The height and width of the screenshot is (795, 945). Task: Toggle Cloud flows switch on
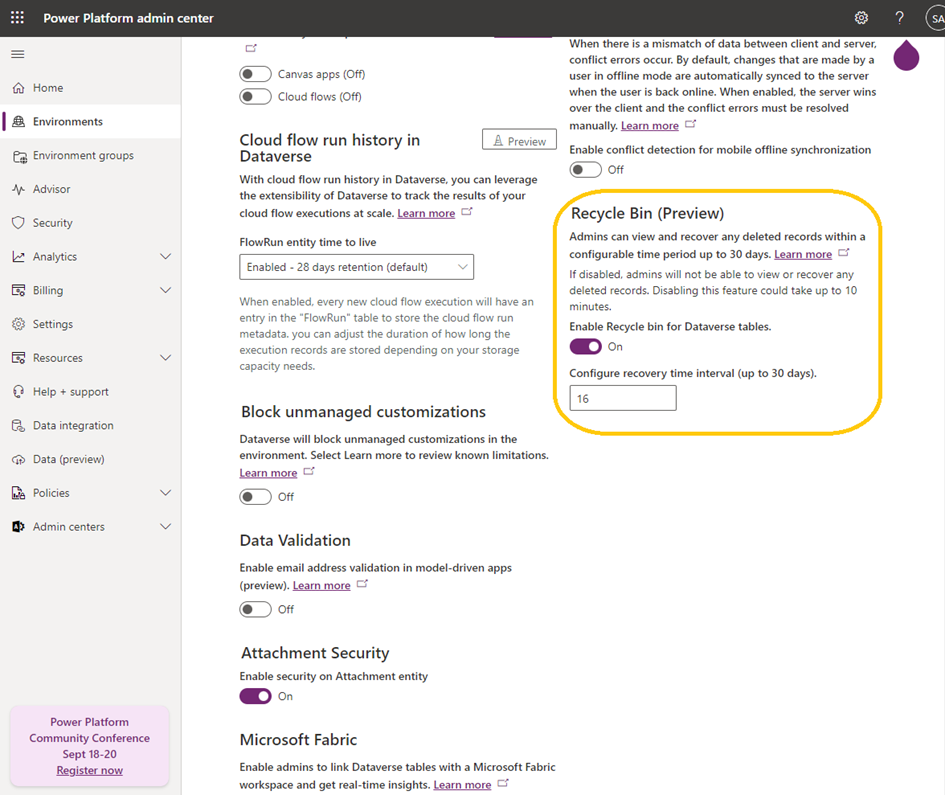point(255,96)
